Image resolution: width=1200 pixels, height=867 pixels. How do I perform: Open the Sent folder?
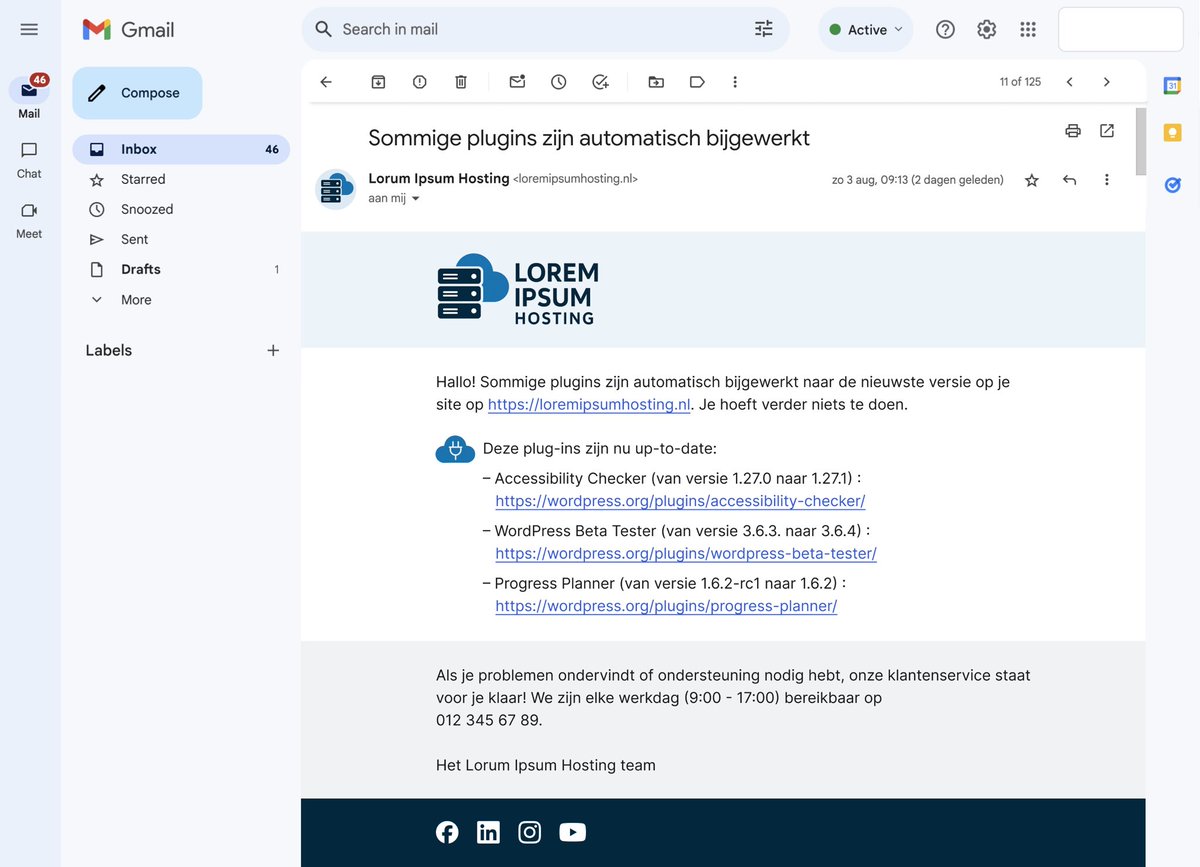tap(134, 239)
